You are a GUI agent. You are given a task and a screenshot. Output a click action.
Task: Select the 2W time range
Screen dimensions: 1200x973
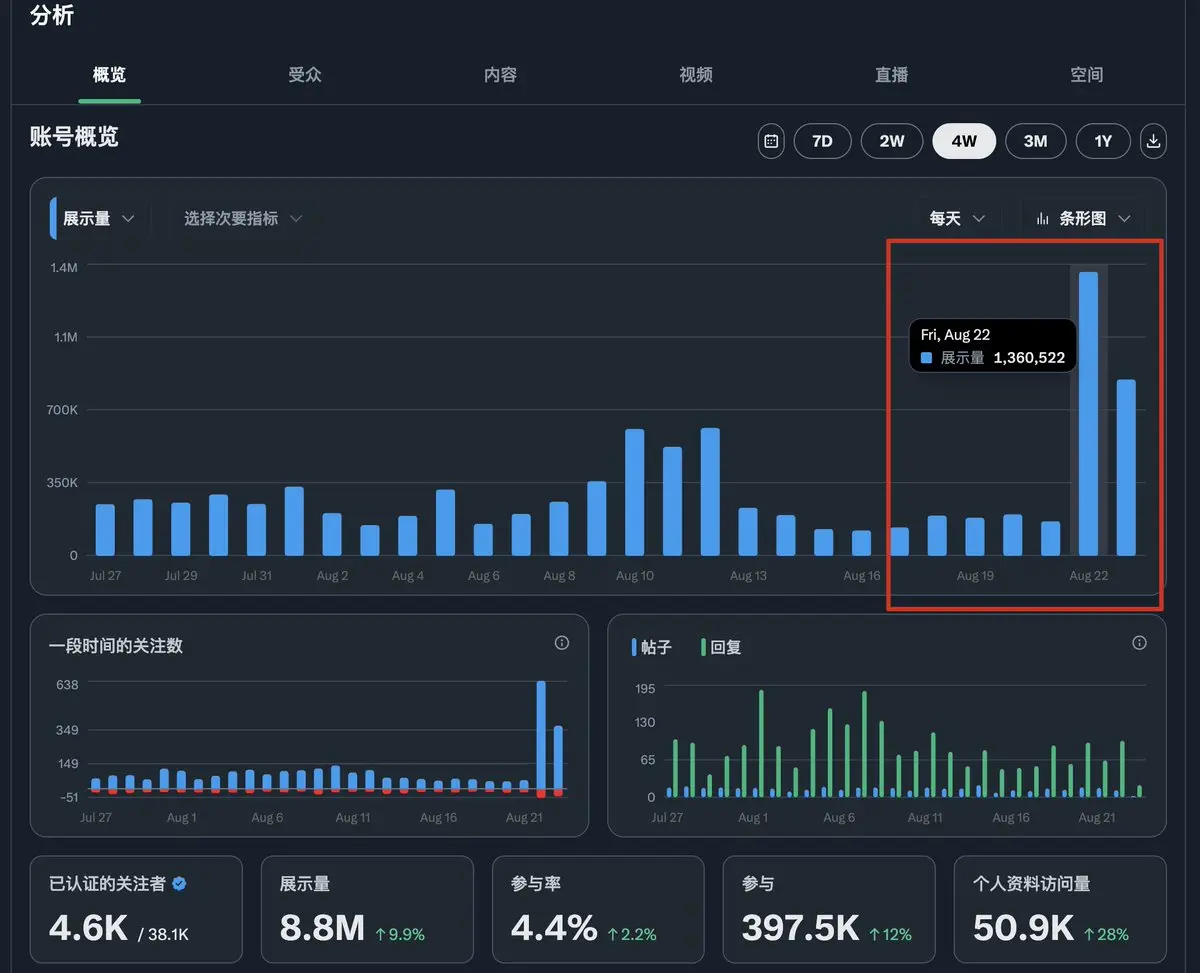click(x=892, y=141)
